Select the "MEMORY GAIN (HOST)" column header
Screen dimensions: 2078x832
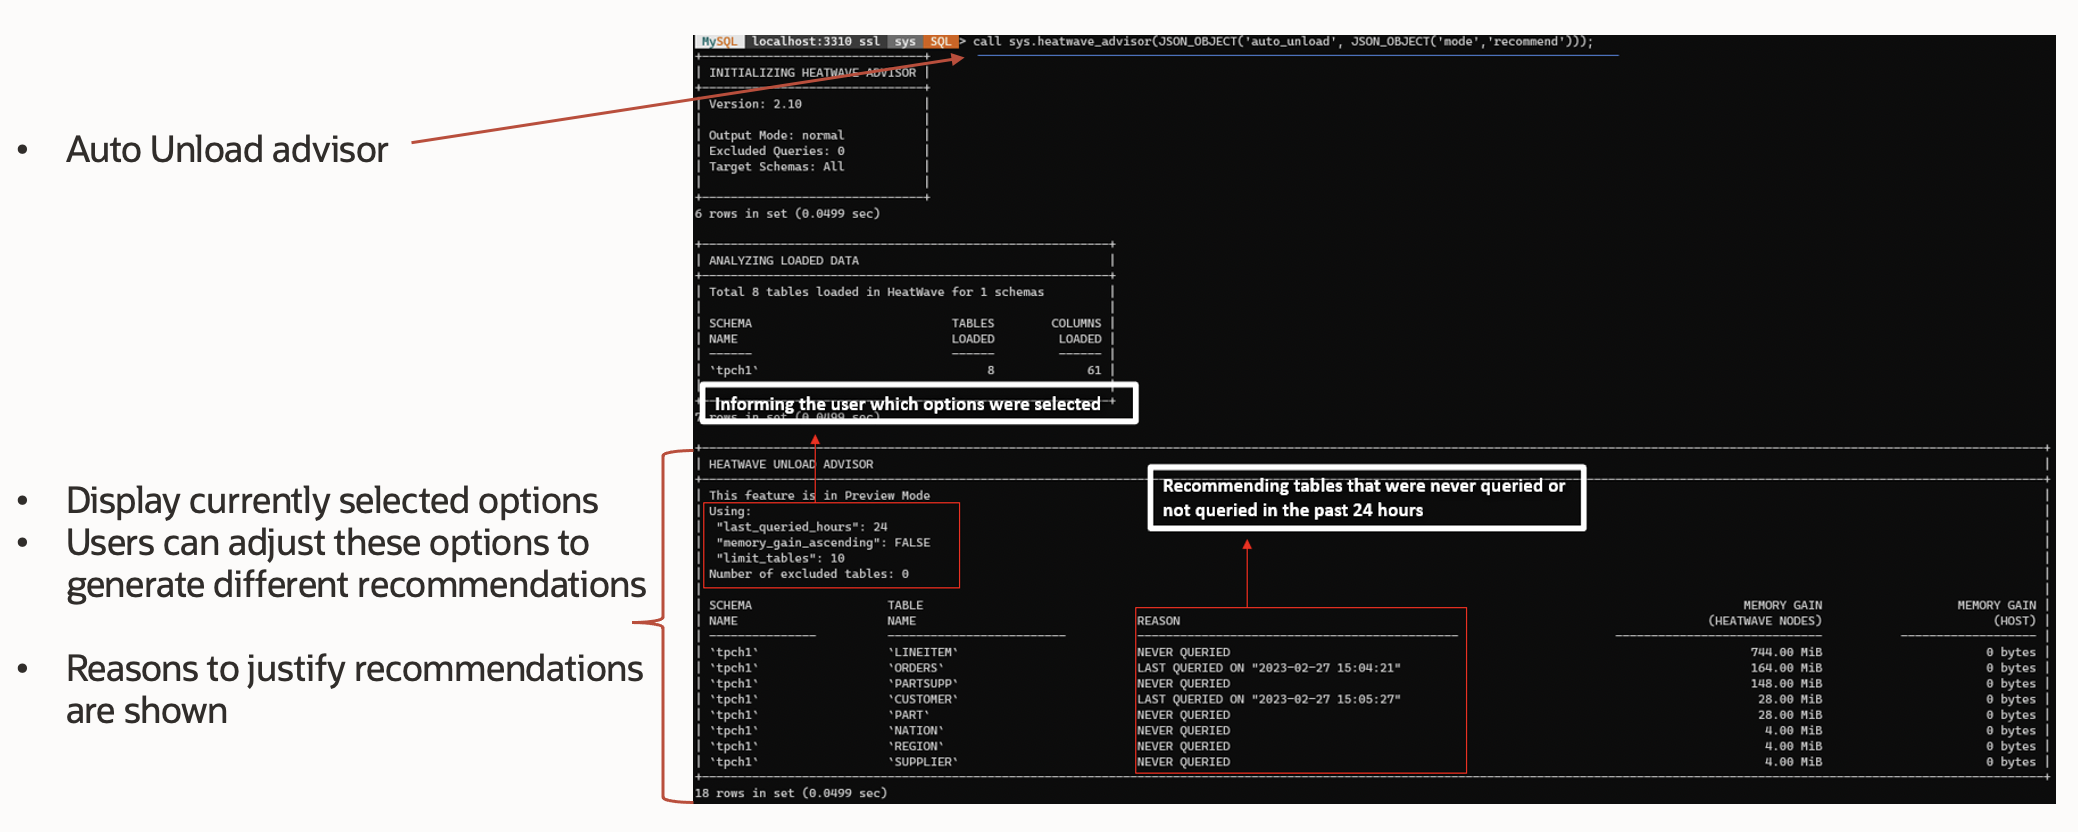point(1997,613)
